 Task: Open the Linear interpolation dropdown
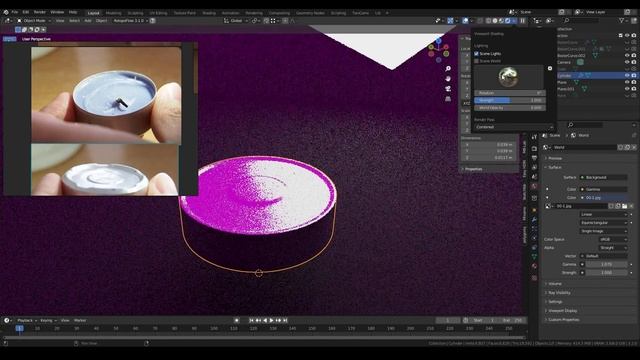tap(603, 214)
